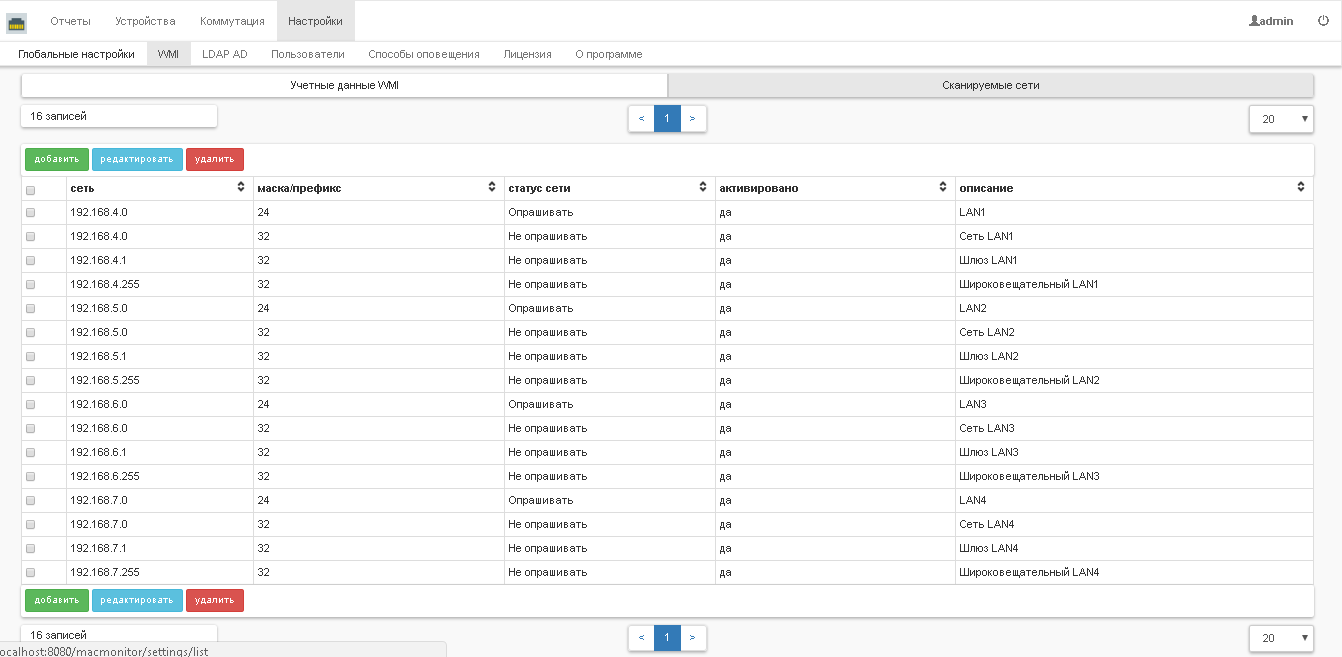
Task: Open the Отчеты menu
Action: pyautogui.click(x=70, y=21)
